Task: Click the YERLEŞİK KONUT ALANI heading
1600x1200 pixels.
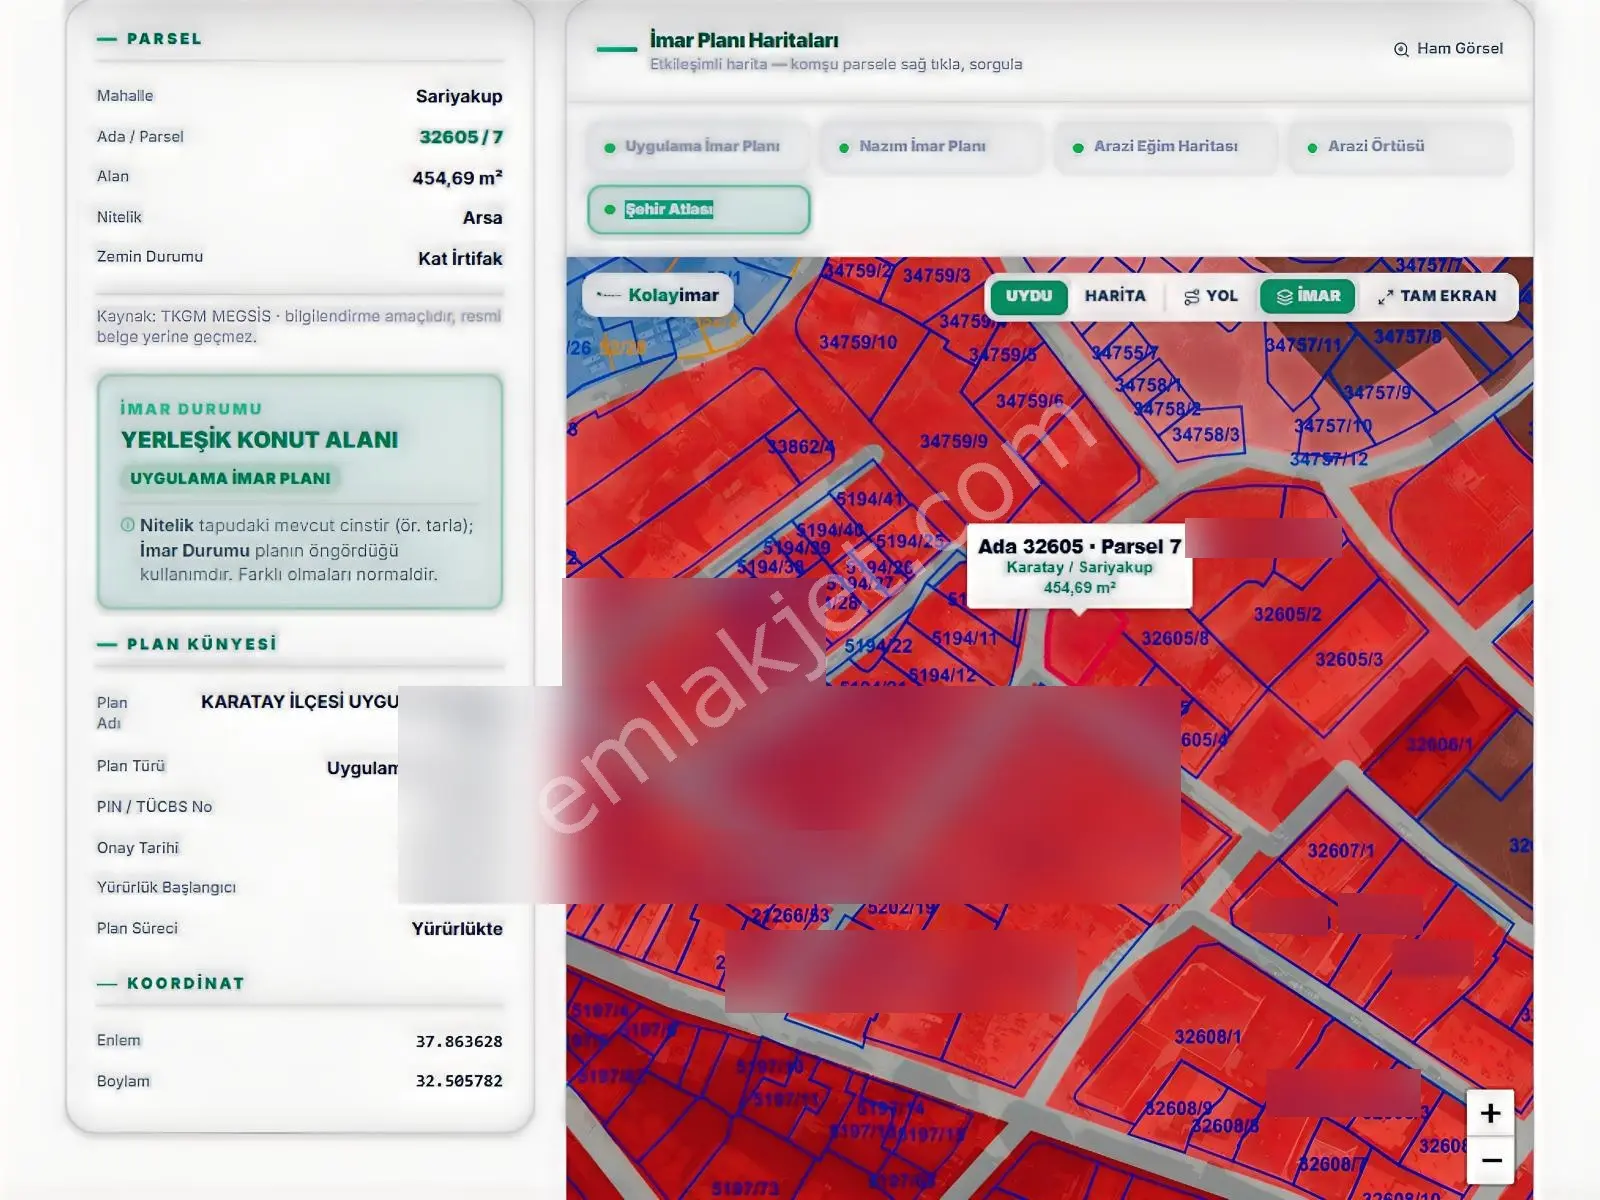Action: point(259,440)
